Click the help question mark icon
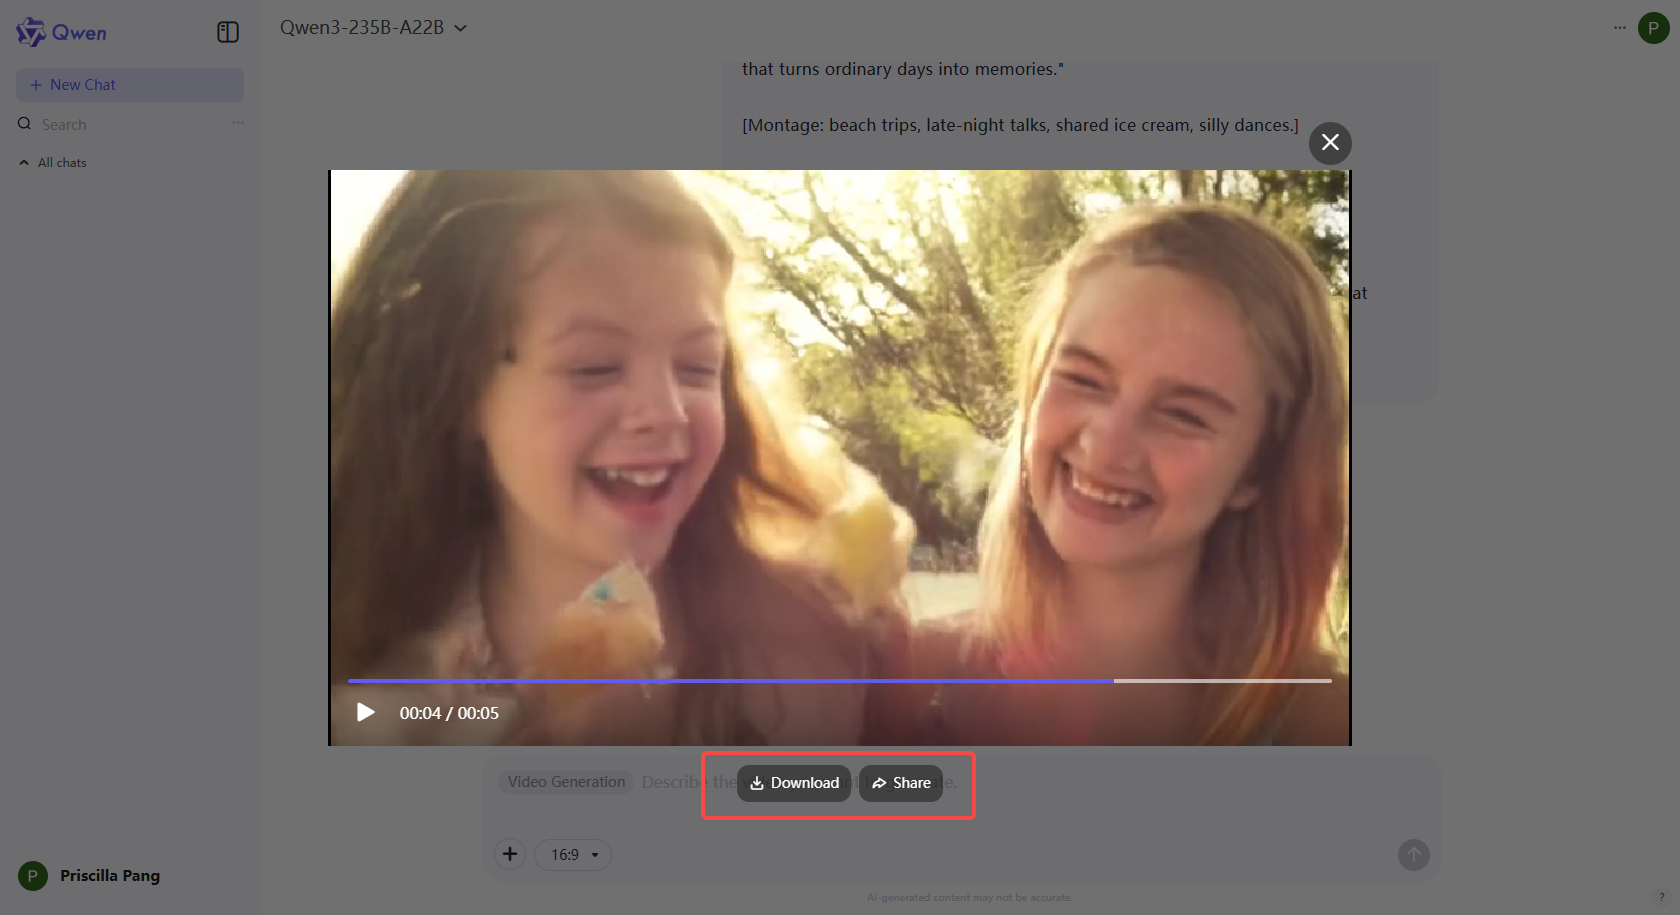 (x=1662, y=897)
